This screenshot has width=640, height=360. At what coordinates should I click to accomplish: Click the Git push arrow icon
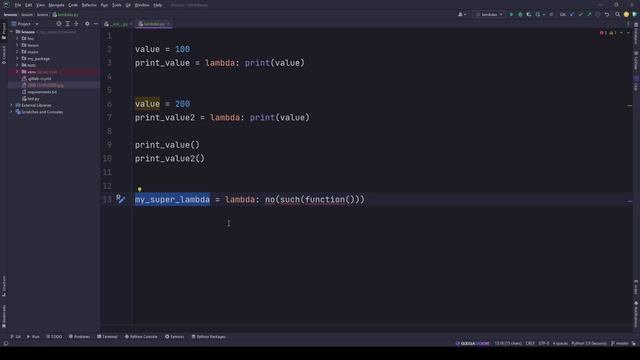(x=589, y=14)
